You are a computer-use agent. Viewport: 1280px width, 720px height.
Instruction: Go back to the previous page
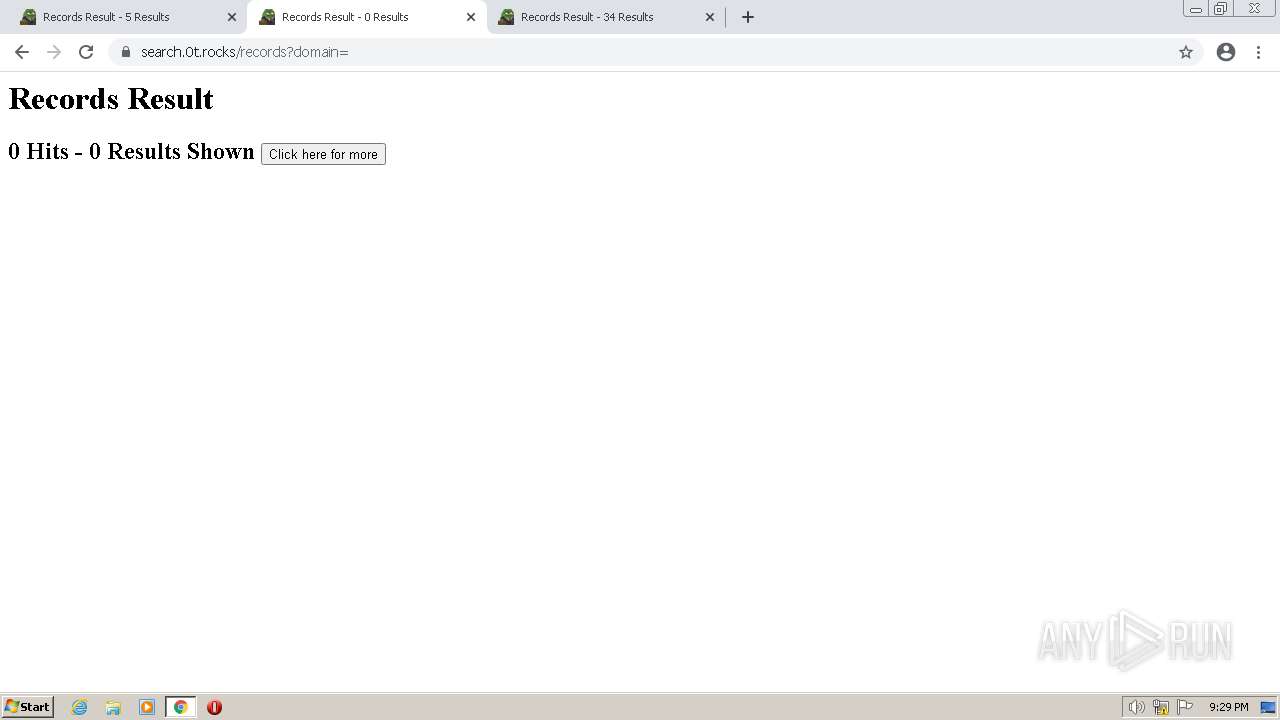pyautogui.click(x=22, y=52)
